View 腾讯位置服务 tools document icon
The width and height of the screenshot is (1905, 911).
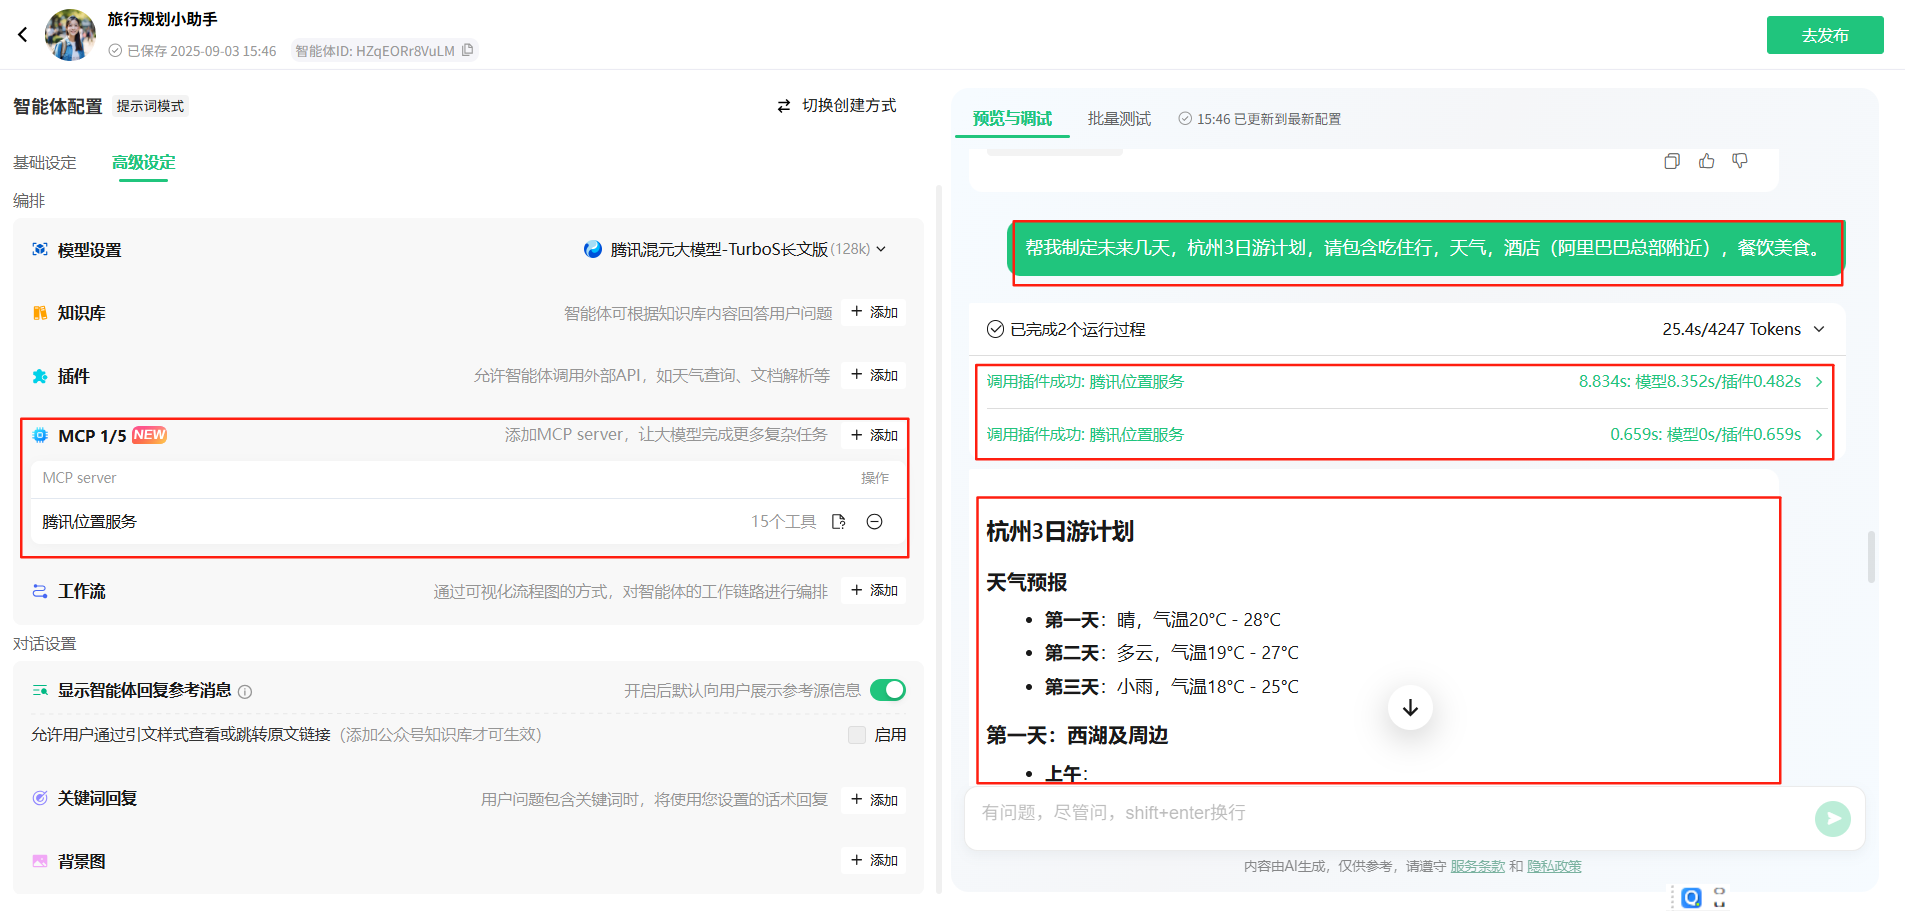839,521
